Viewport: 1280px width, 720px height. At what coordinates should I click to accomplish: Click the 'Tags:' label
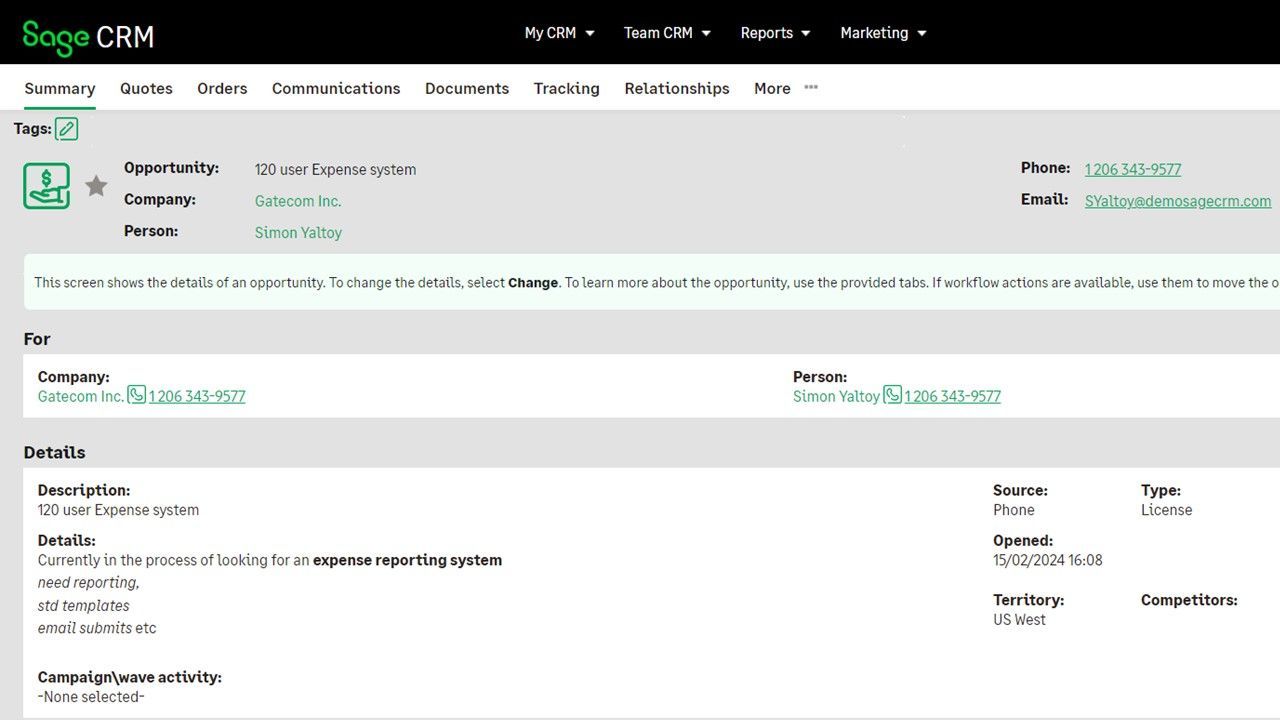33,129
